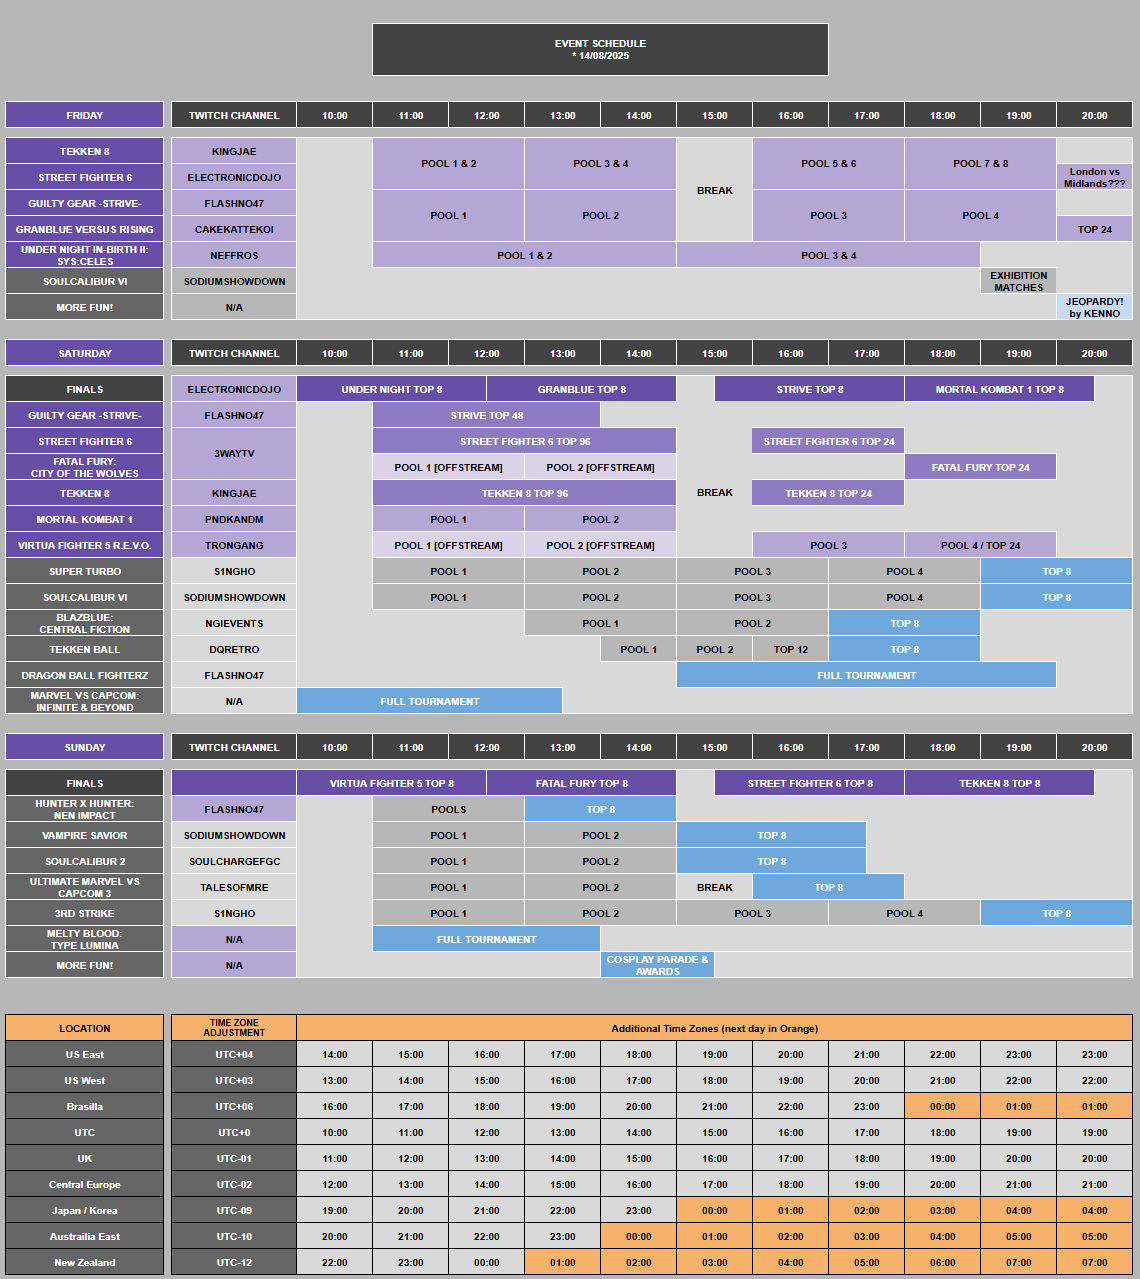The height and width of the screenshot is (1279, 1140).
Task: Select the VAMPIRE SAVIOR row label
Action: 85,835
